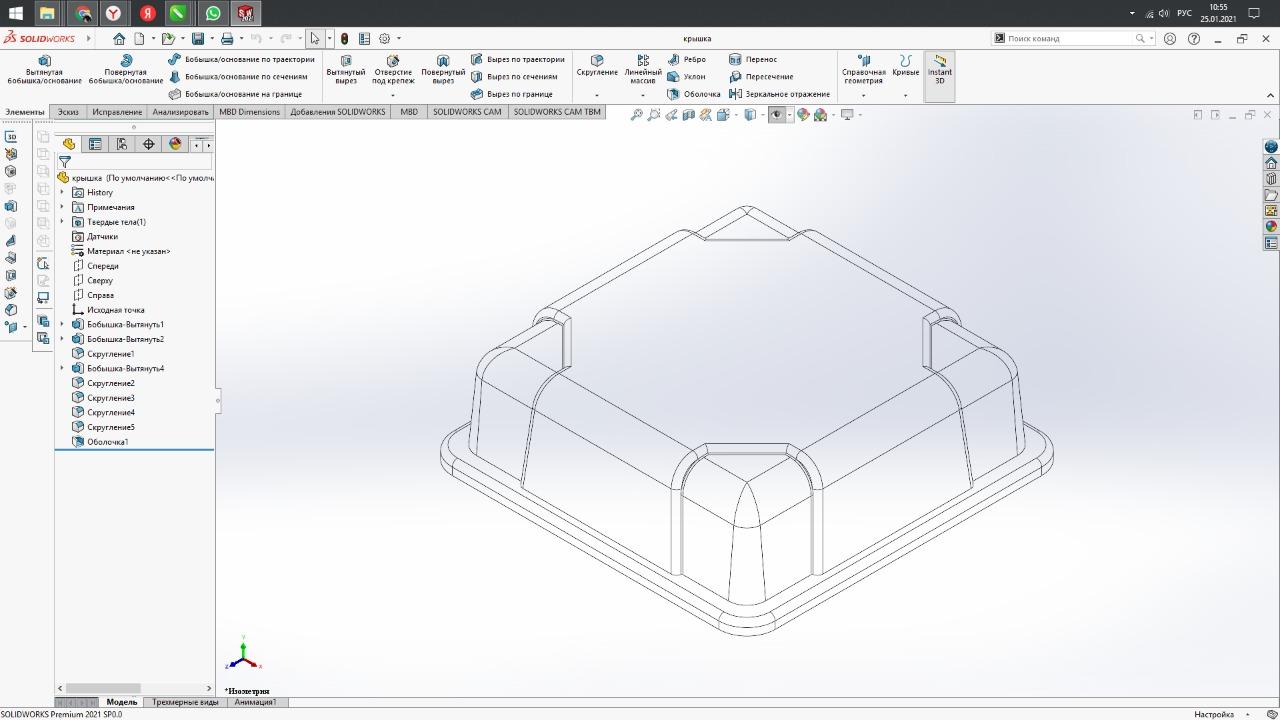Open the ConfigurationManager tab icon
The width and height of the screenshot is (1280, 720).
(122, 144)
